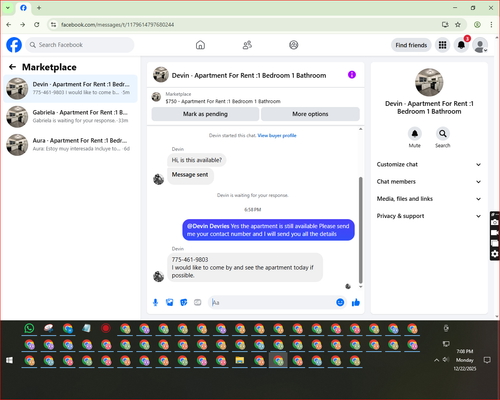The width and height of the screenshot is (500, 400).
Task: Open the Facebook logo home link
Action: point(14,45)
